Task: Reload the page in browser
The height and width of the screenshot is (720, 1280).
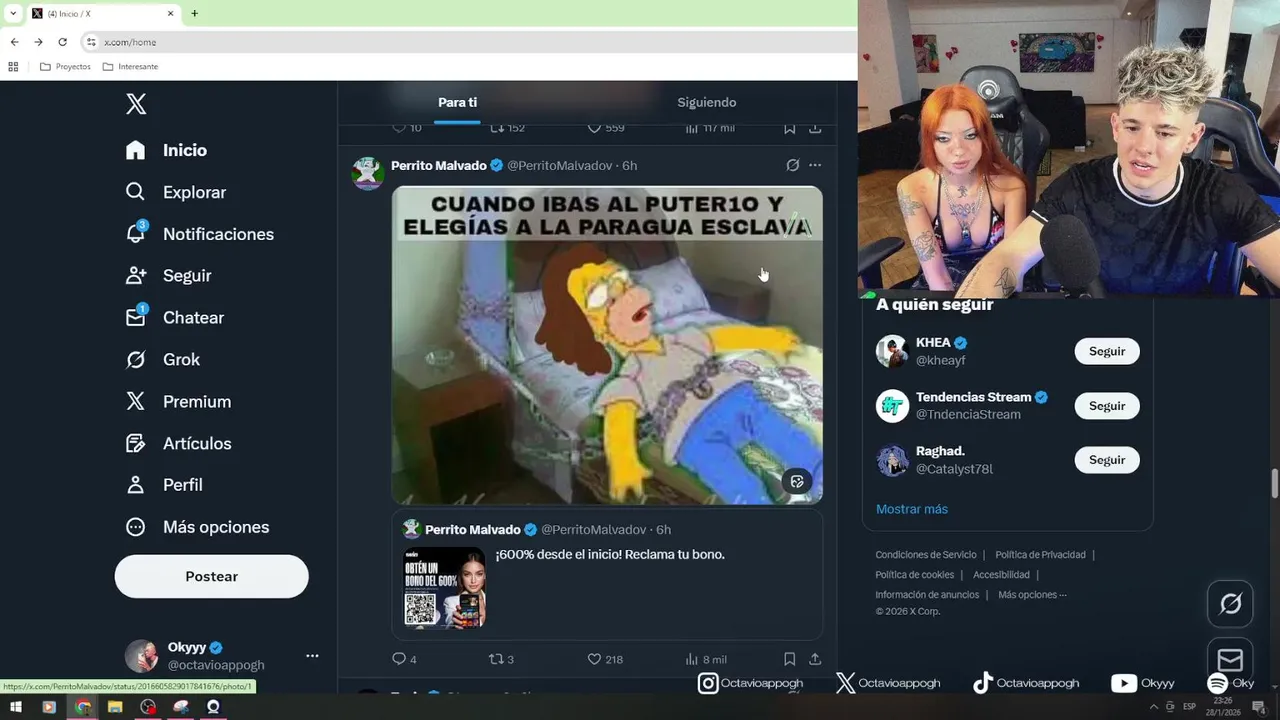Action: click(62, 42)
